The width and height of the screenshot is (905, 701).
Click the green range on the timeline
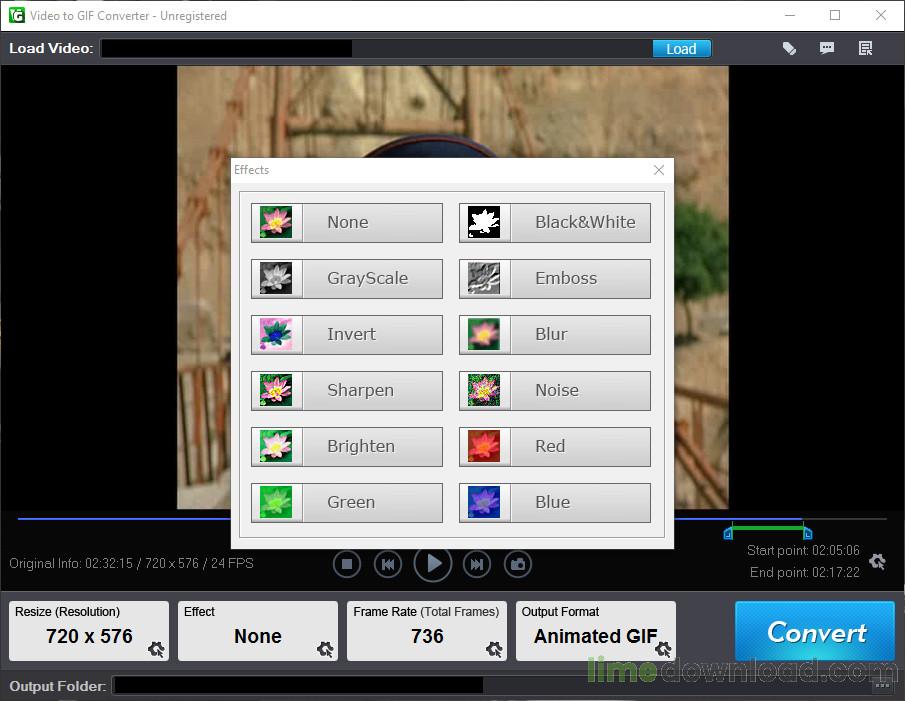pyautogui.click(x=767, y=526)
